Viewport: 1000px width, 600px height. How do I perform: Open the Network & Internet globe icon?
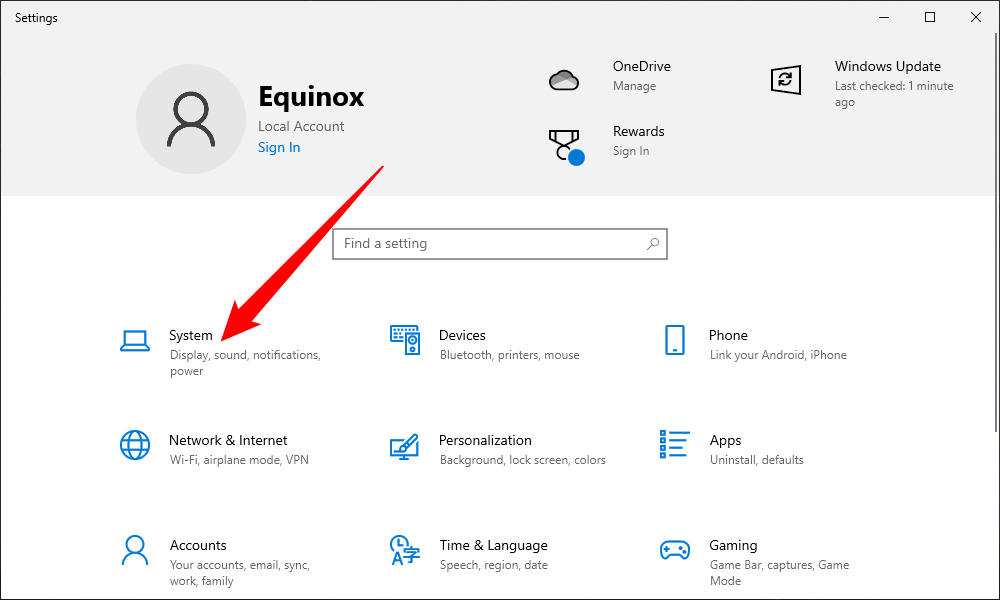click(x=135, y=445)
